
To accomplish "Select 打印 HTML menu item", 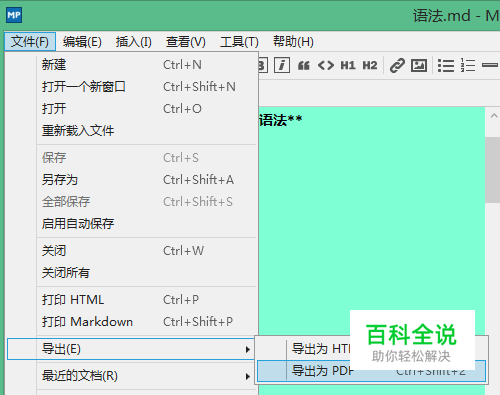I will [147, 300].
